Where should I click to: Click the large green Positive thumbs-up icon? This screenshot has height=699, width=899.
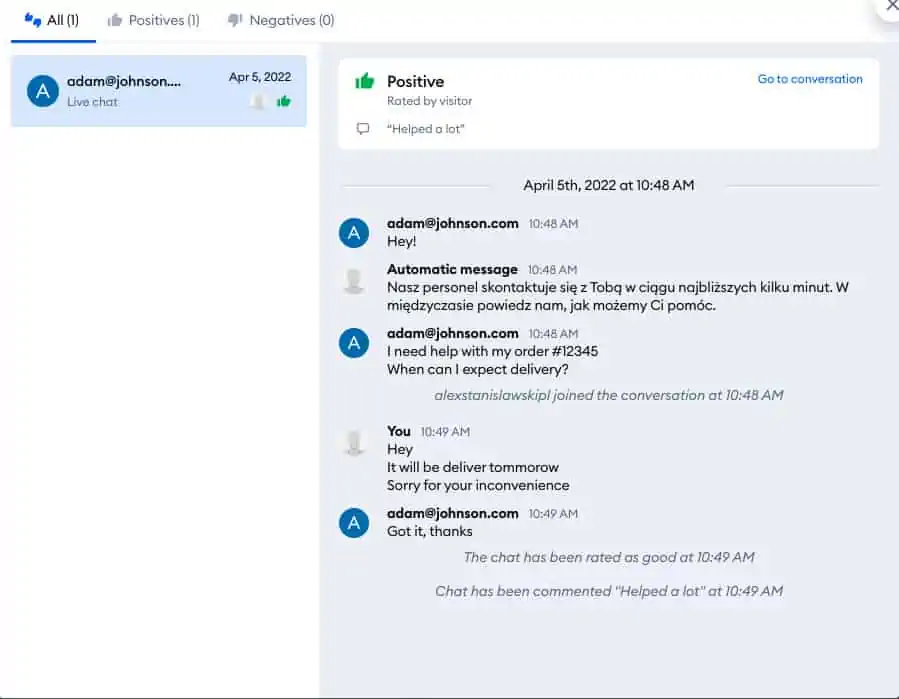click(x=365, y=81)
